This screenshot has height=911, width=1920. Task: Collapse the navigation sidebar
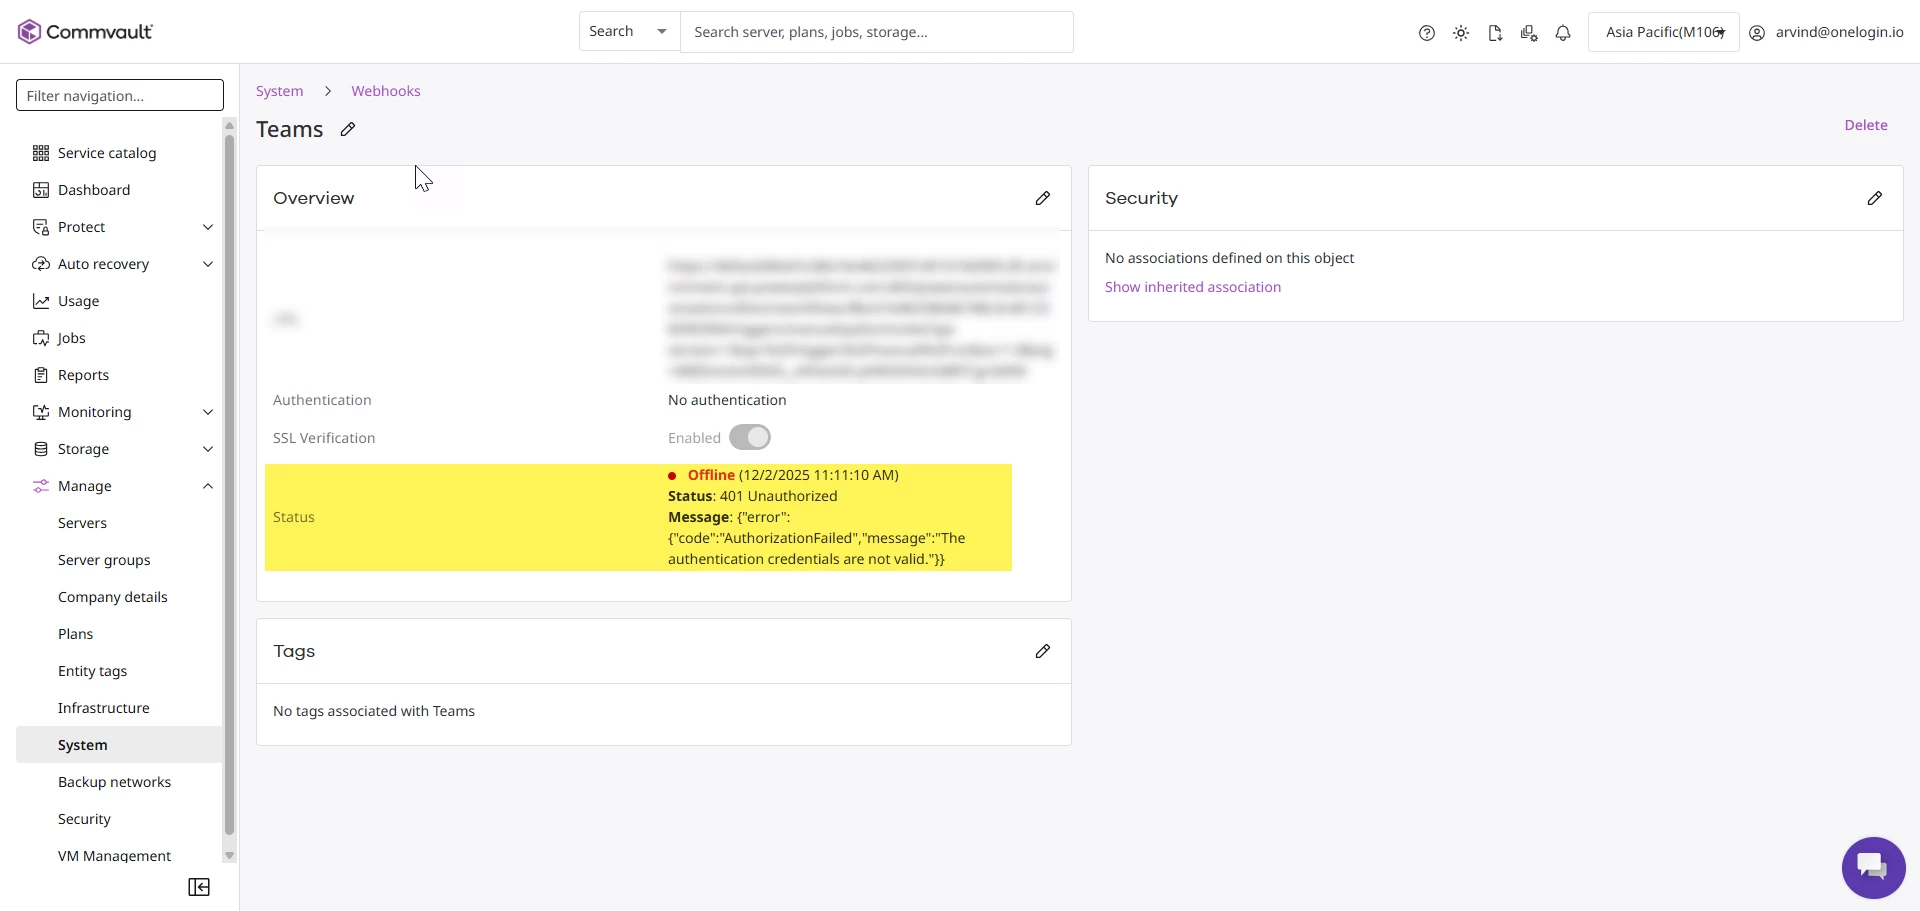click(x=199, y=887)
